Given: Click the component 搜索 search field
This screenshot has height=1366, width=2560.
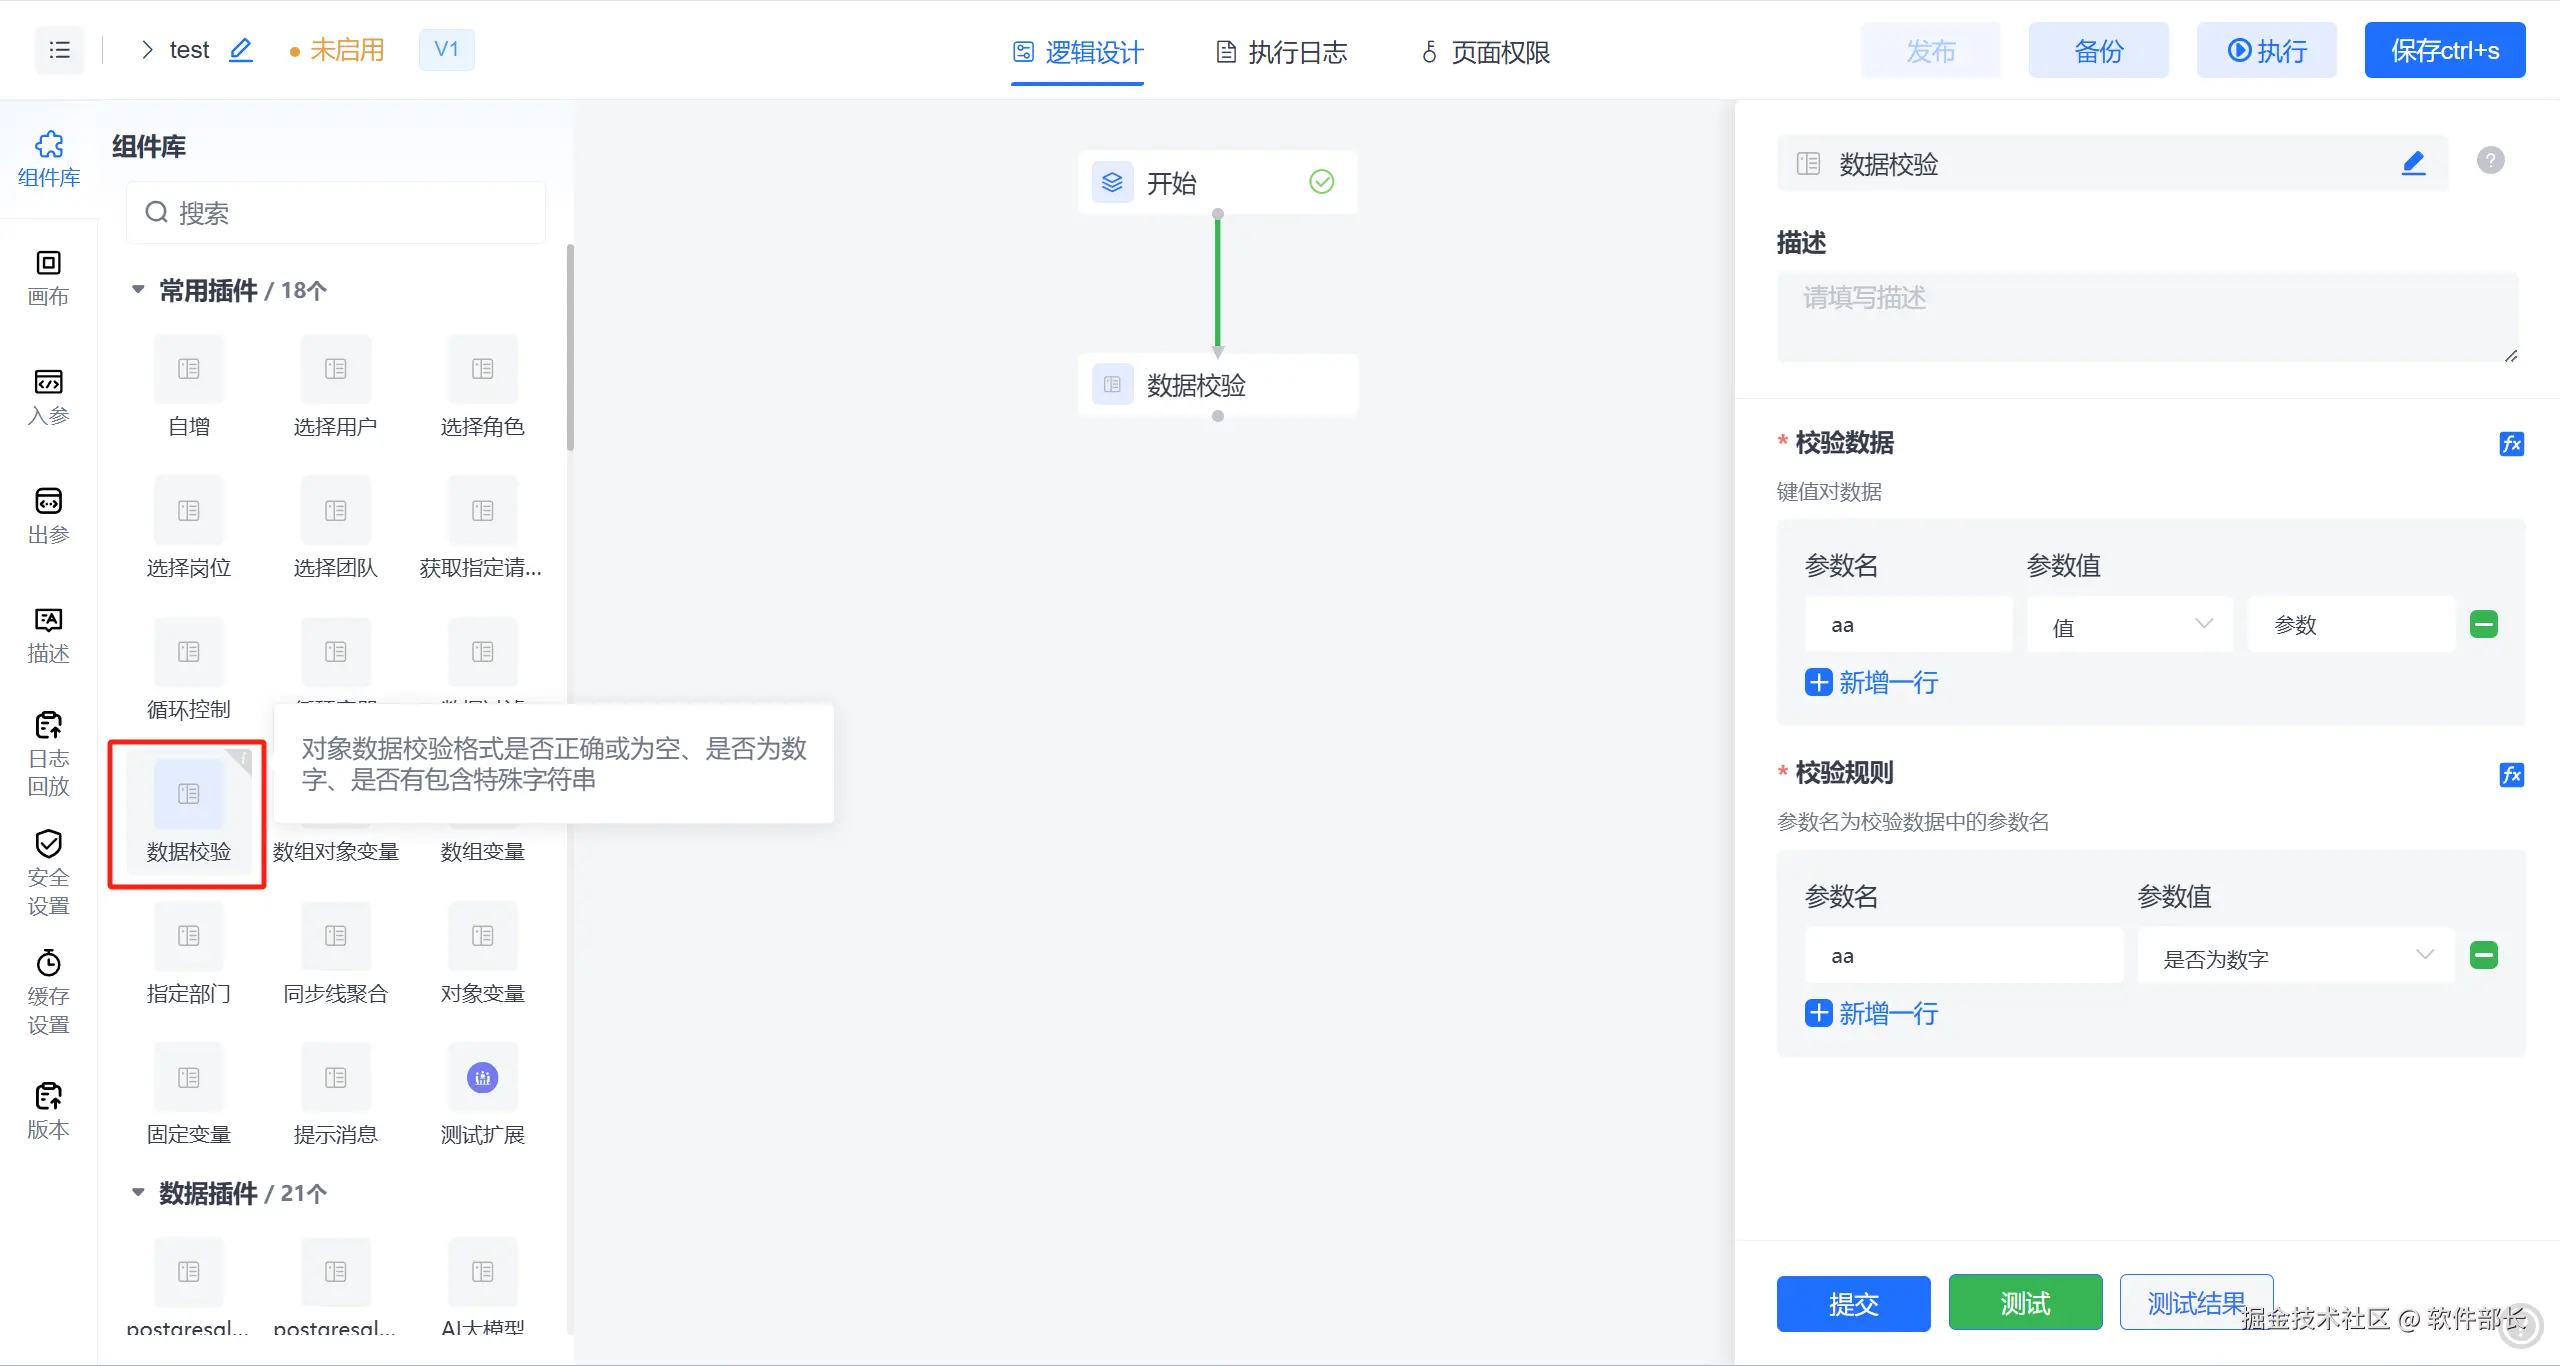Looking at the screenshot, I should pyautogui.click(x=336, y=213).
